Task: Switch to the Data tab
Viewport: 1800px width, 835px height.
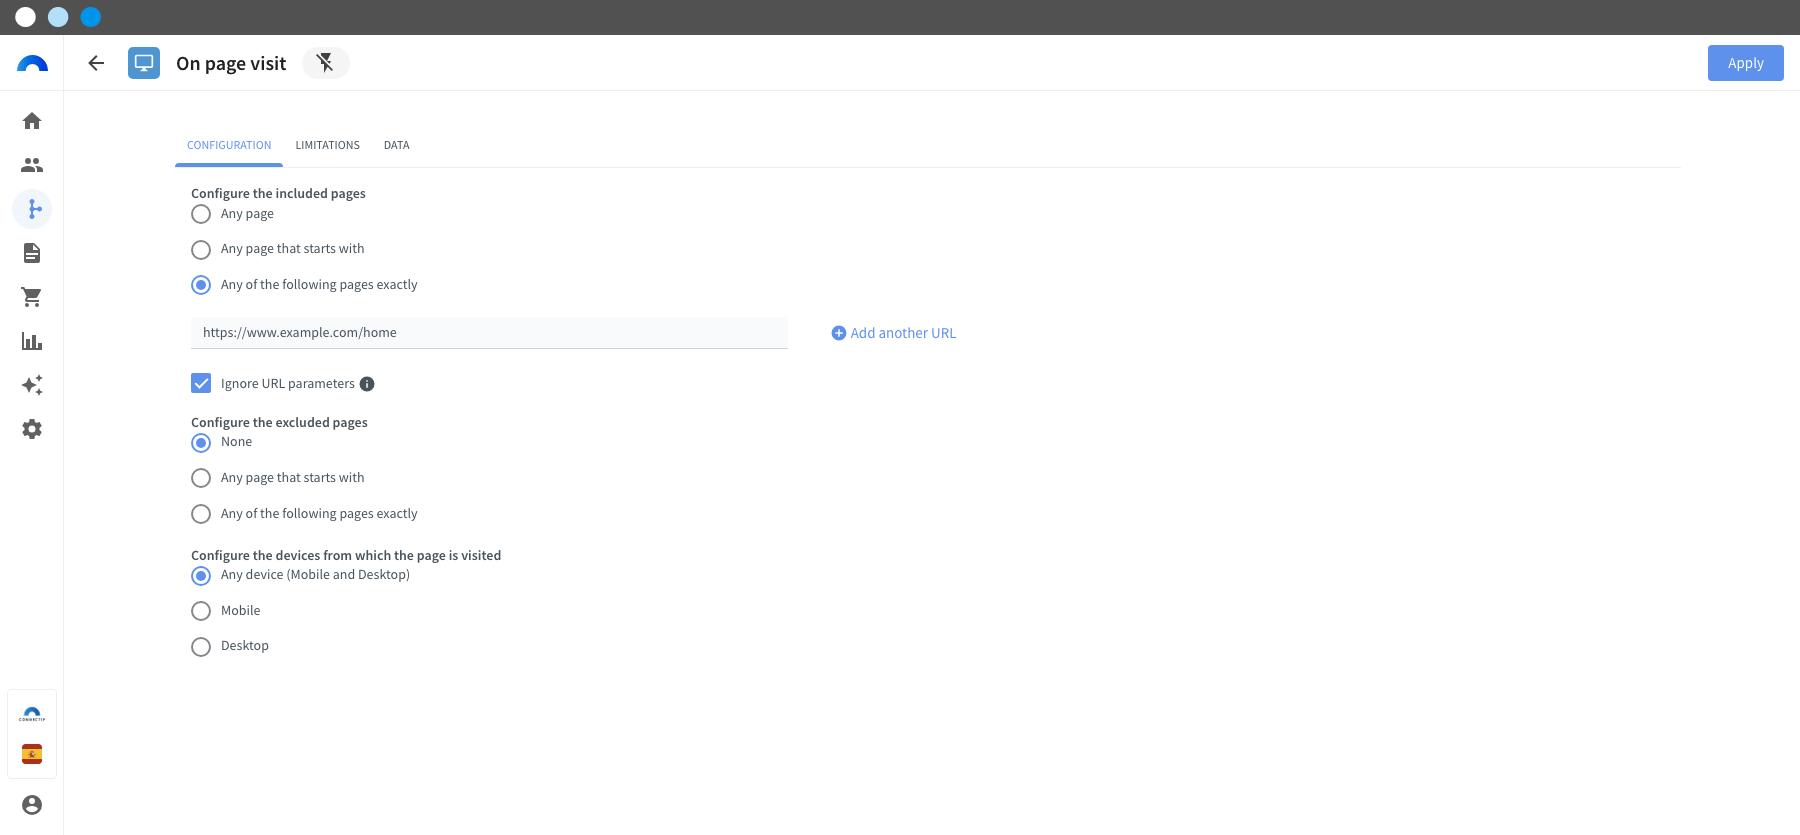Action: pos(396,145)
